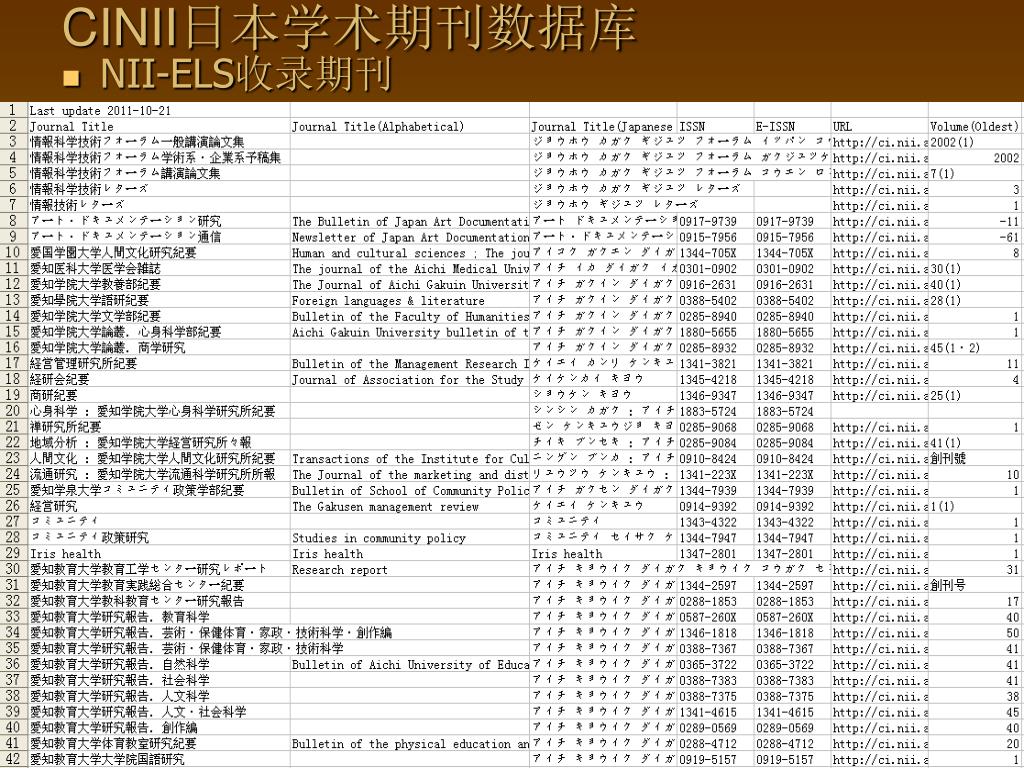
Task: Click the 'Journal Title' column header cell
Action: (x=159, y=126)
